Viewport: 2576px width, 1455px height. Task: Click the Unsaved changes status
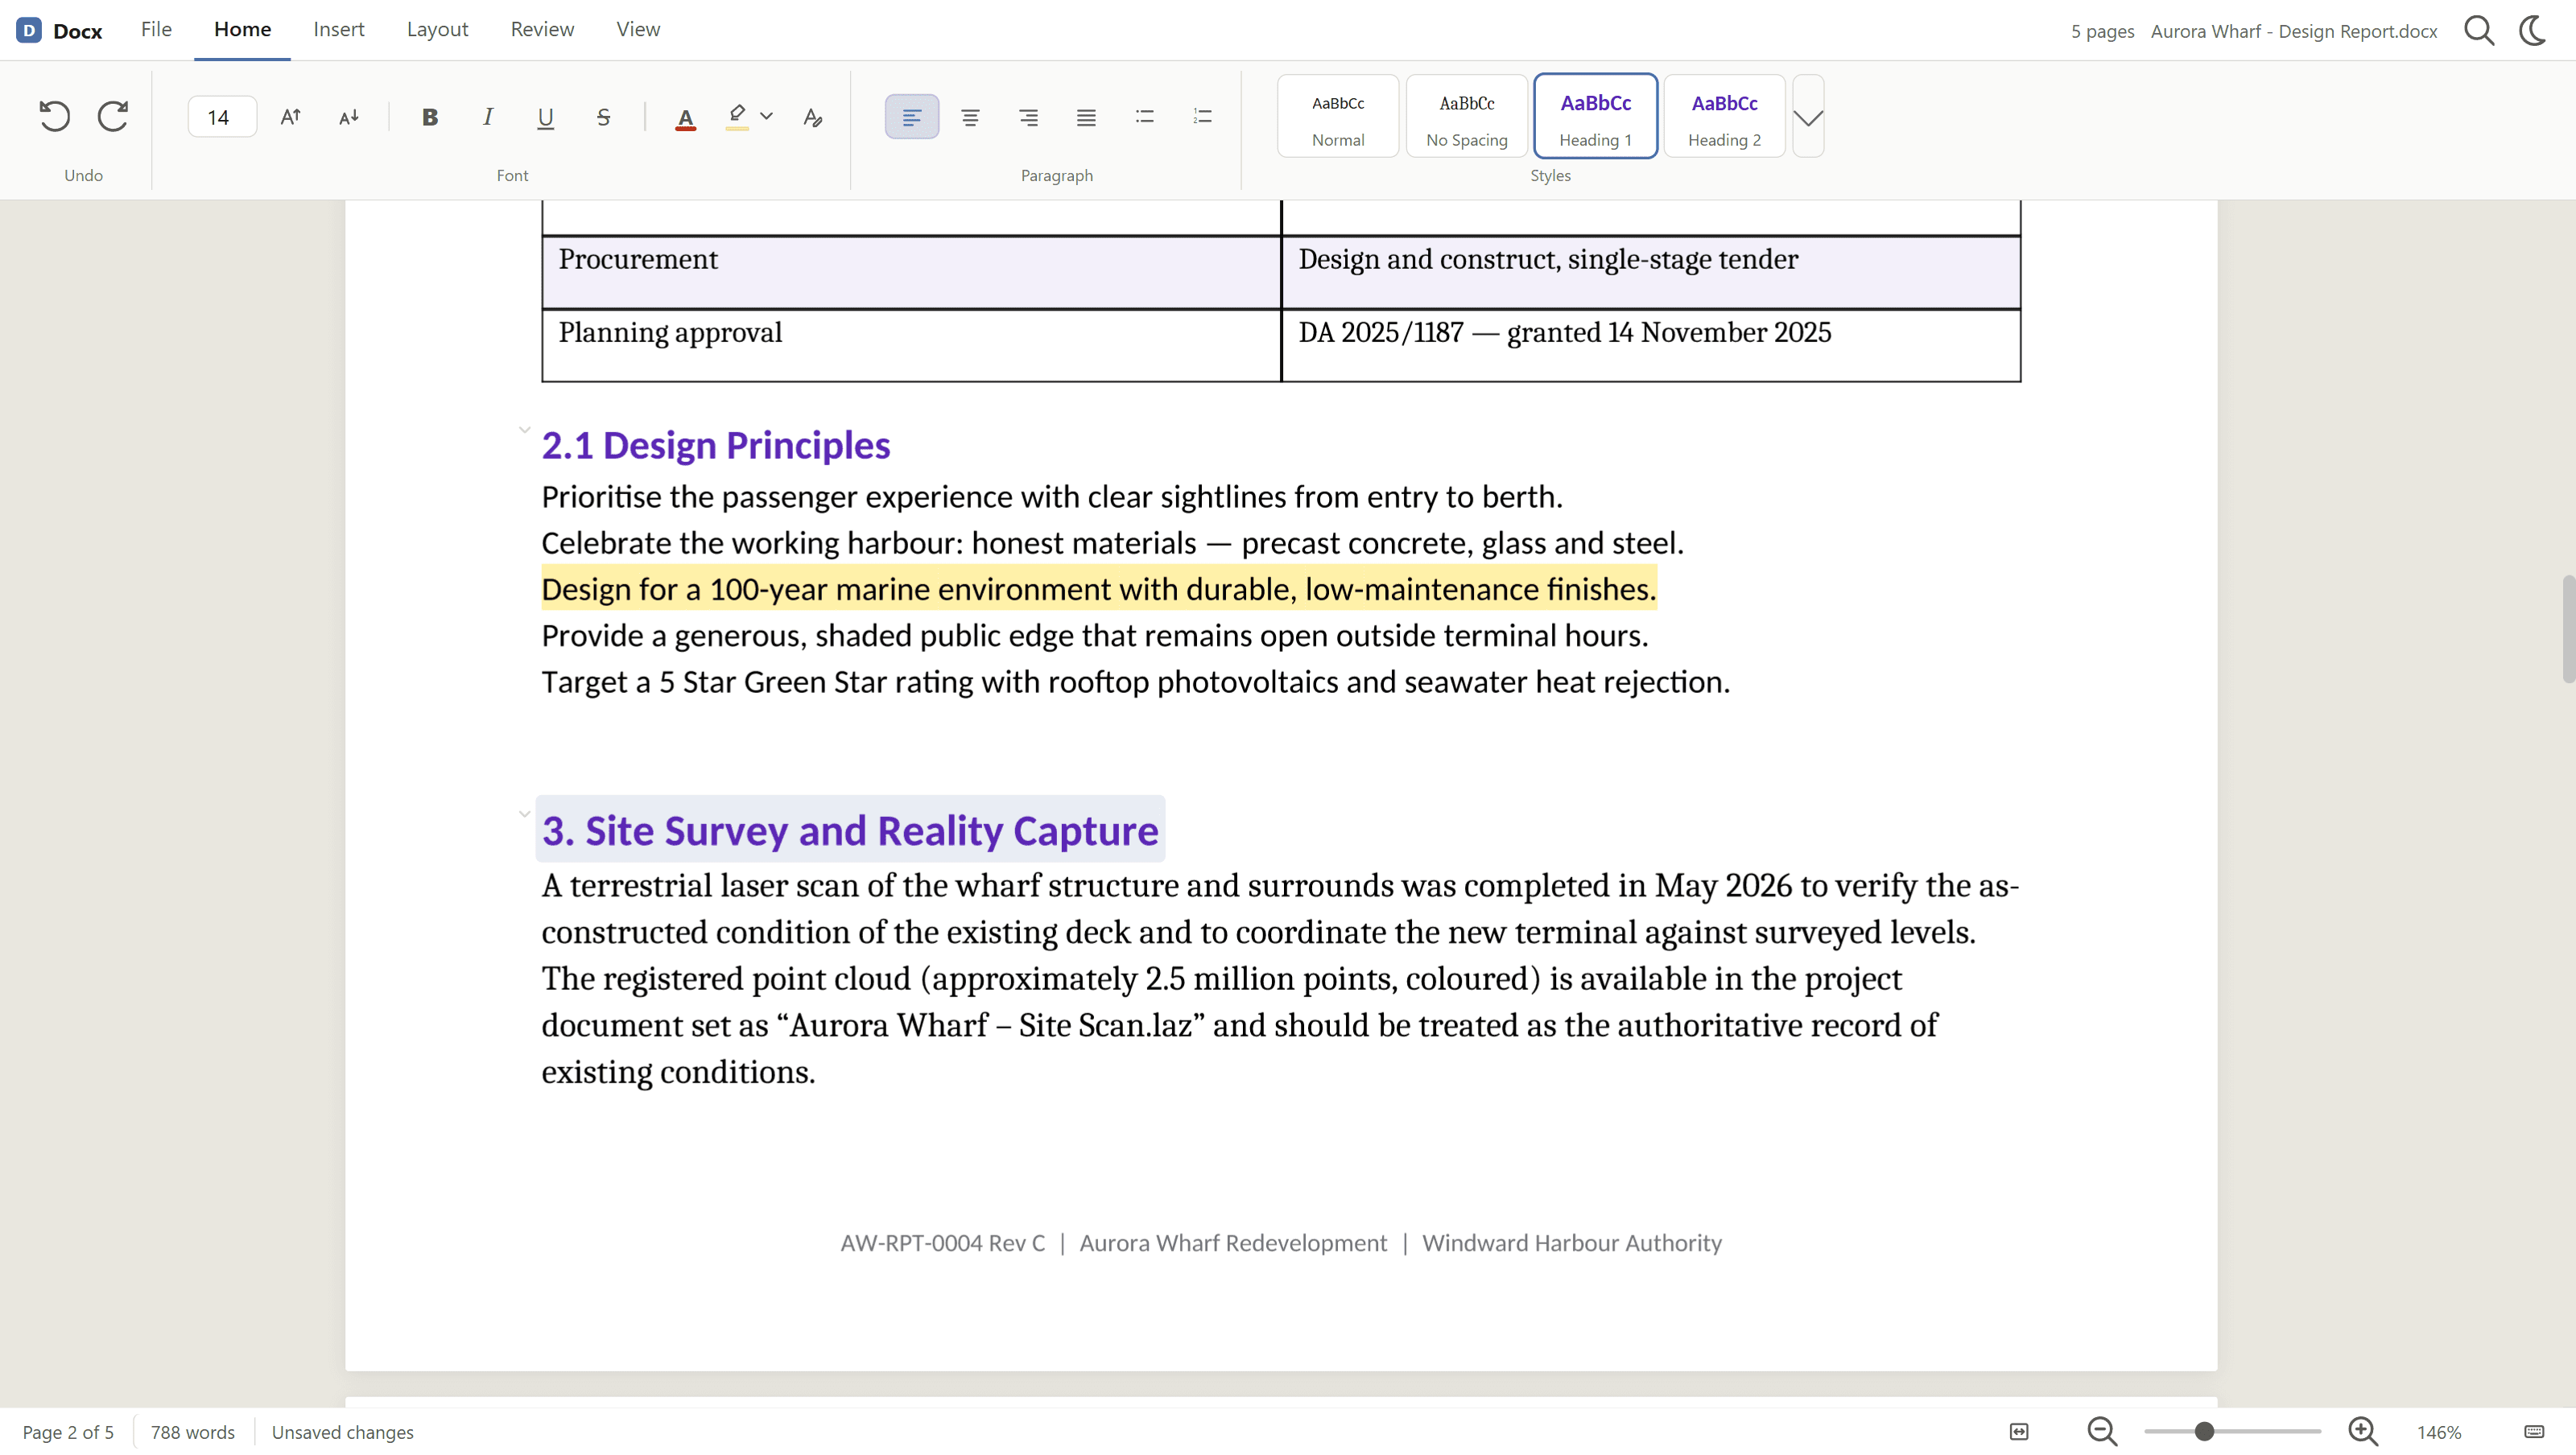[342, 1432]
